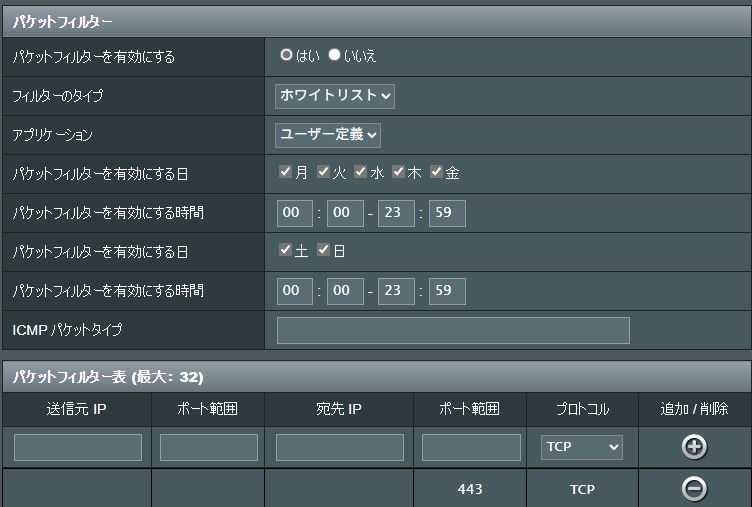Toggle the 月 (Monday) checkbox
The width and height of the screenshot is (752, 507).
(285, 171)
